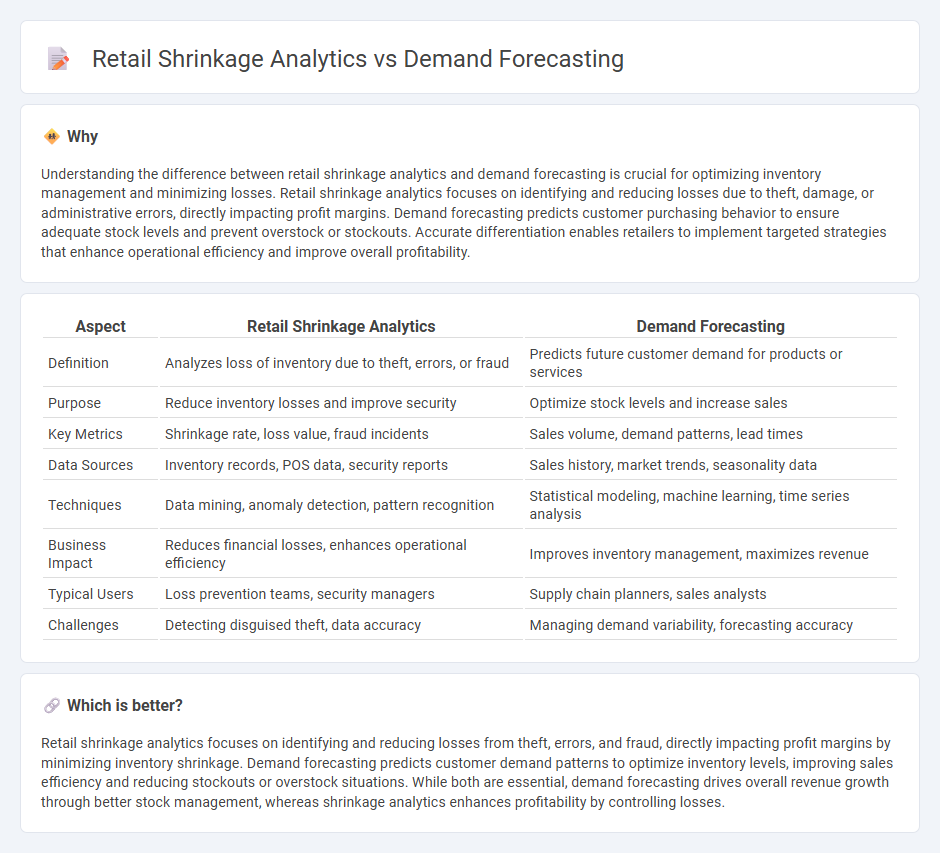Click the Which is better? heading
Screen dimensions: 940x853
coord(125,706)
